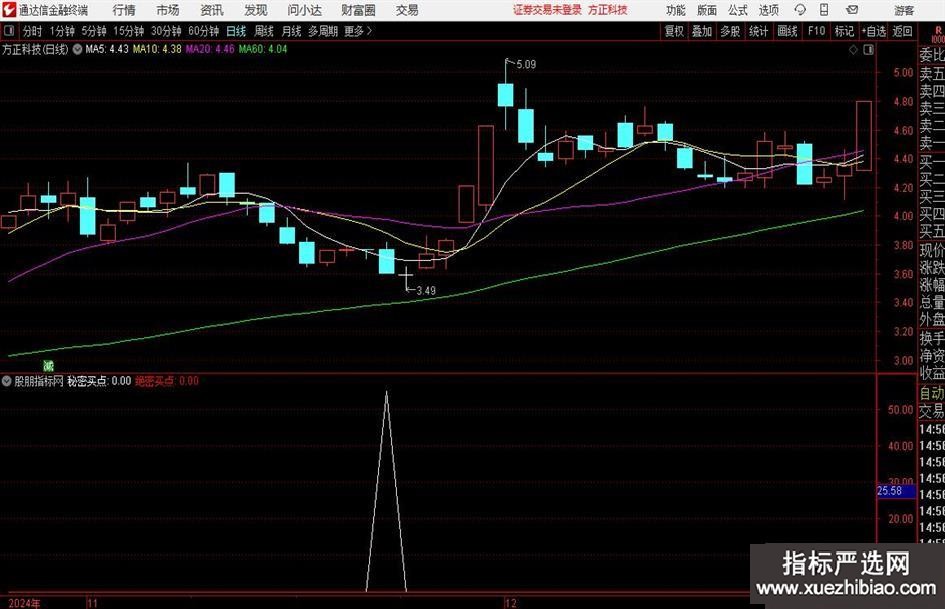The height and width of the screenshot is (609, 945).
Task: Open the 行情 menu
Action: tap(124, 10)
